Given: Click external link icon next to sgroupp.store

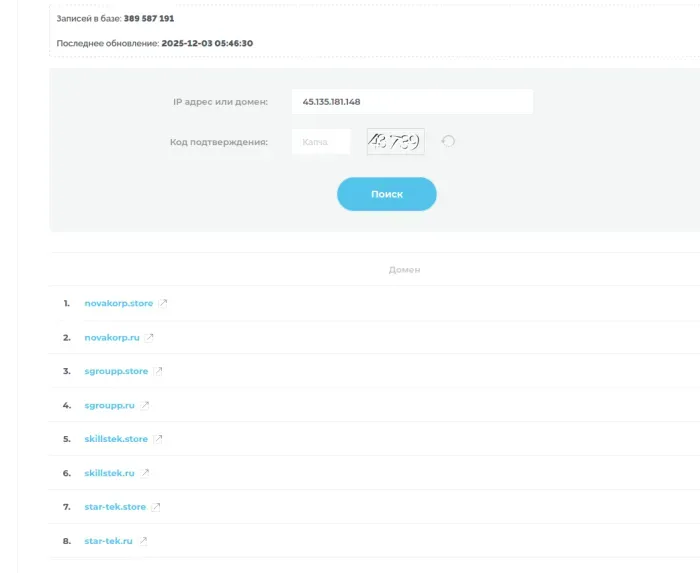Looking at the screenshot, I should [158, 371].
